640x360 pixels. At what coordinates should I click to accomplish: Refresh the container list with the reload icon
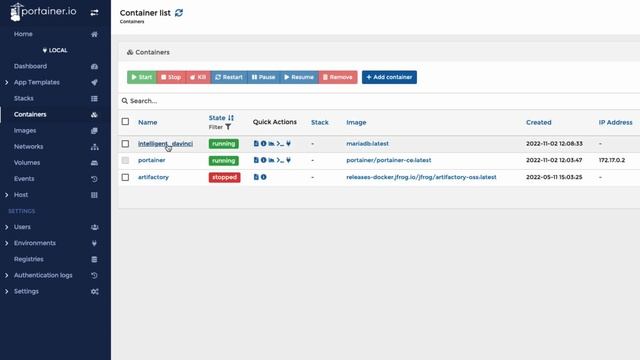click(x=179, y=13)
